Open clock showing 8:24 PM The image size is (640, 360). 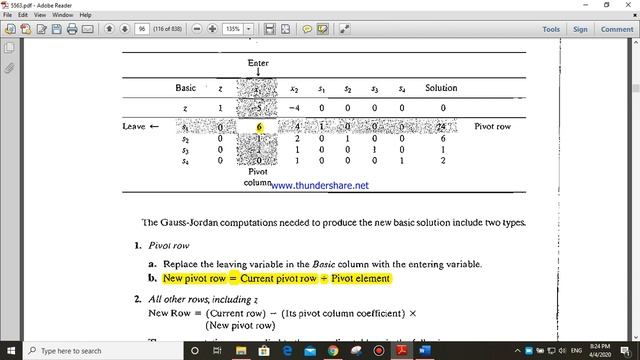pos(600,351)
